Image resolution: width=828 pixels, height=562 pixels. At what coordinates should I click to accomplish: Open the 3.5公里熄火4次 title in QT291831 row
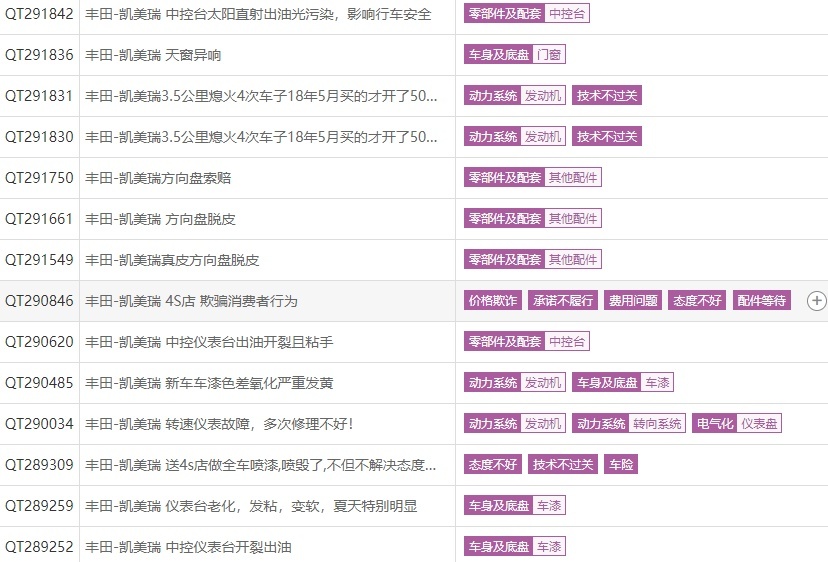click(261, 96)
